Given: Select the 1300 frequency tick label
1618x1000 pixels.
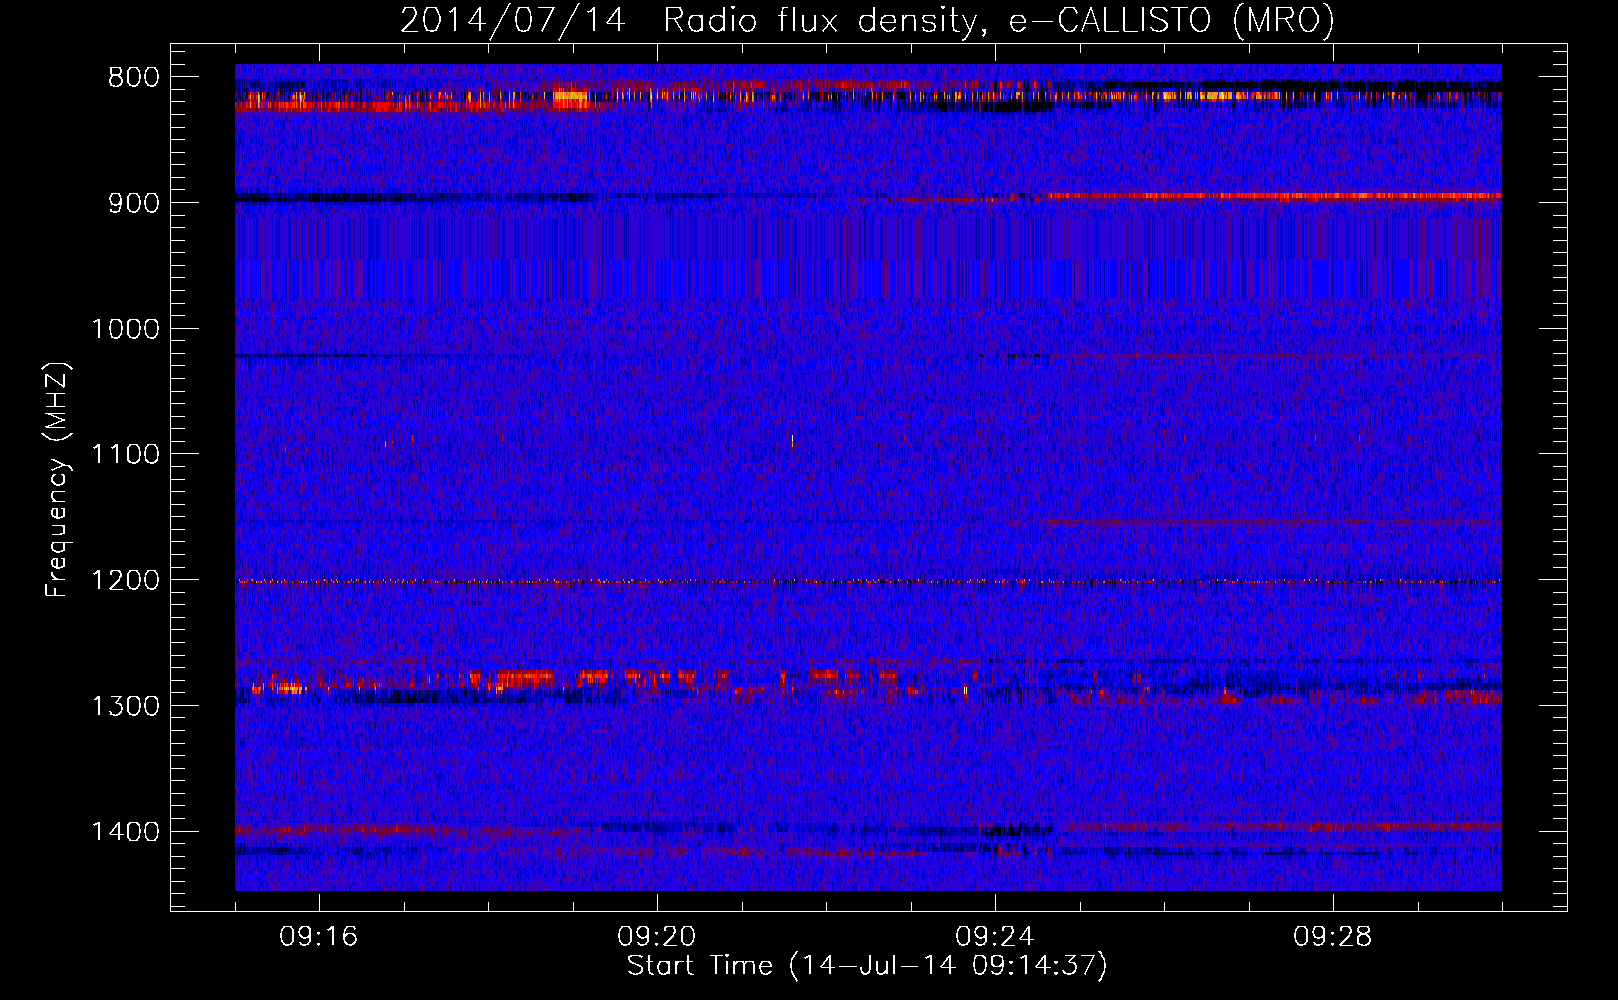Looking at the screenshot, I should (x=125, y=707).
